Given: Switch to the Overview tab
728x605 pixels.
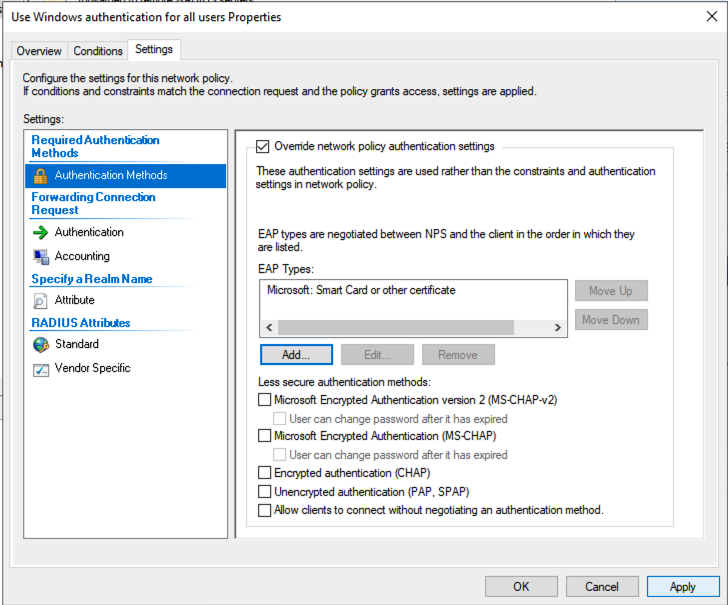Looking at the screenshot, I should (39, 51).
